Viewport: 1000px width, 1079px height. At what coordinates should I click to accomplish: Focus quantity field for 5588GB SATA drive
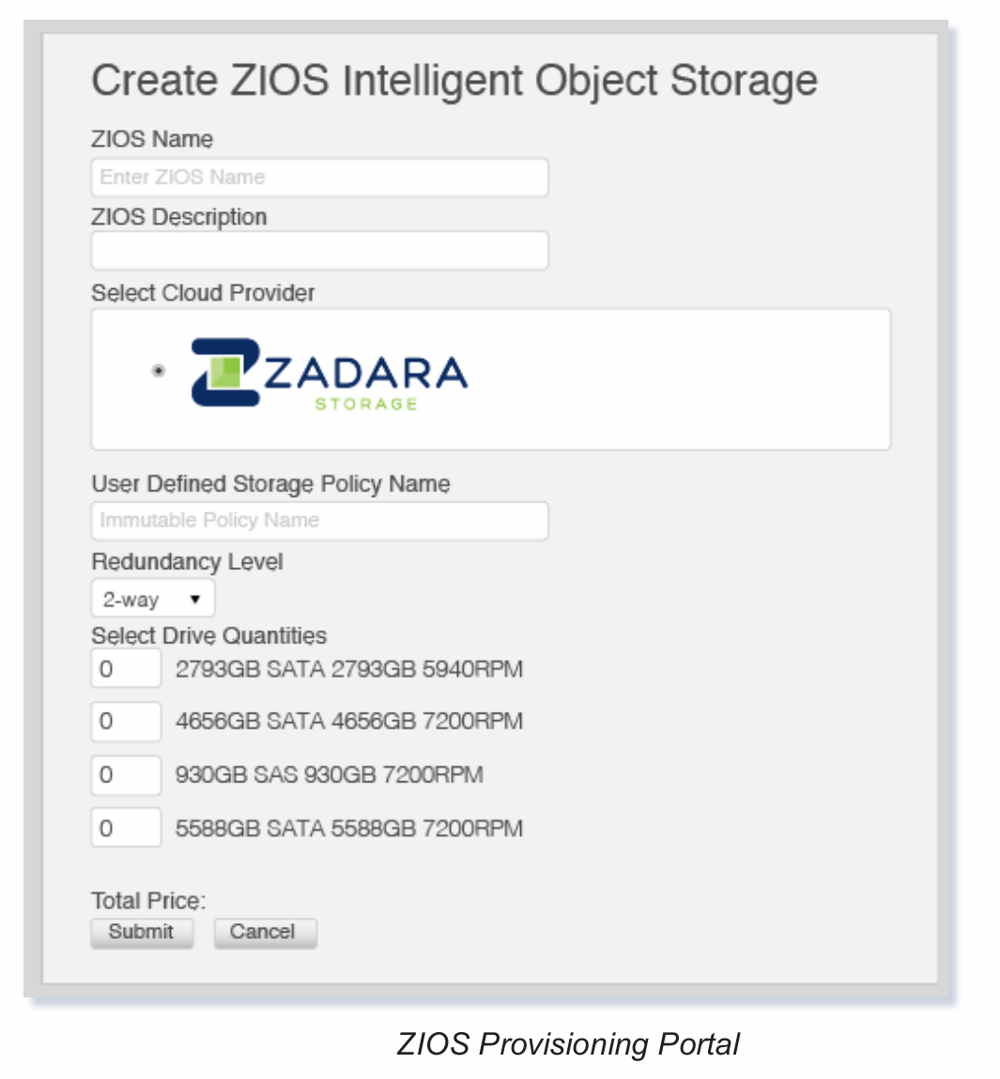126,828
